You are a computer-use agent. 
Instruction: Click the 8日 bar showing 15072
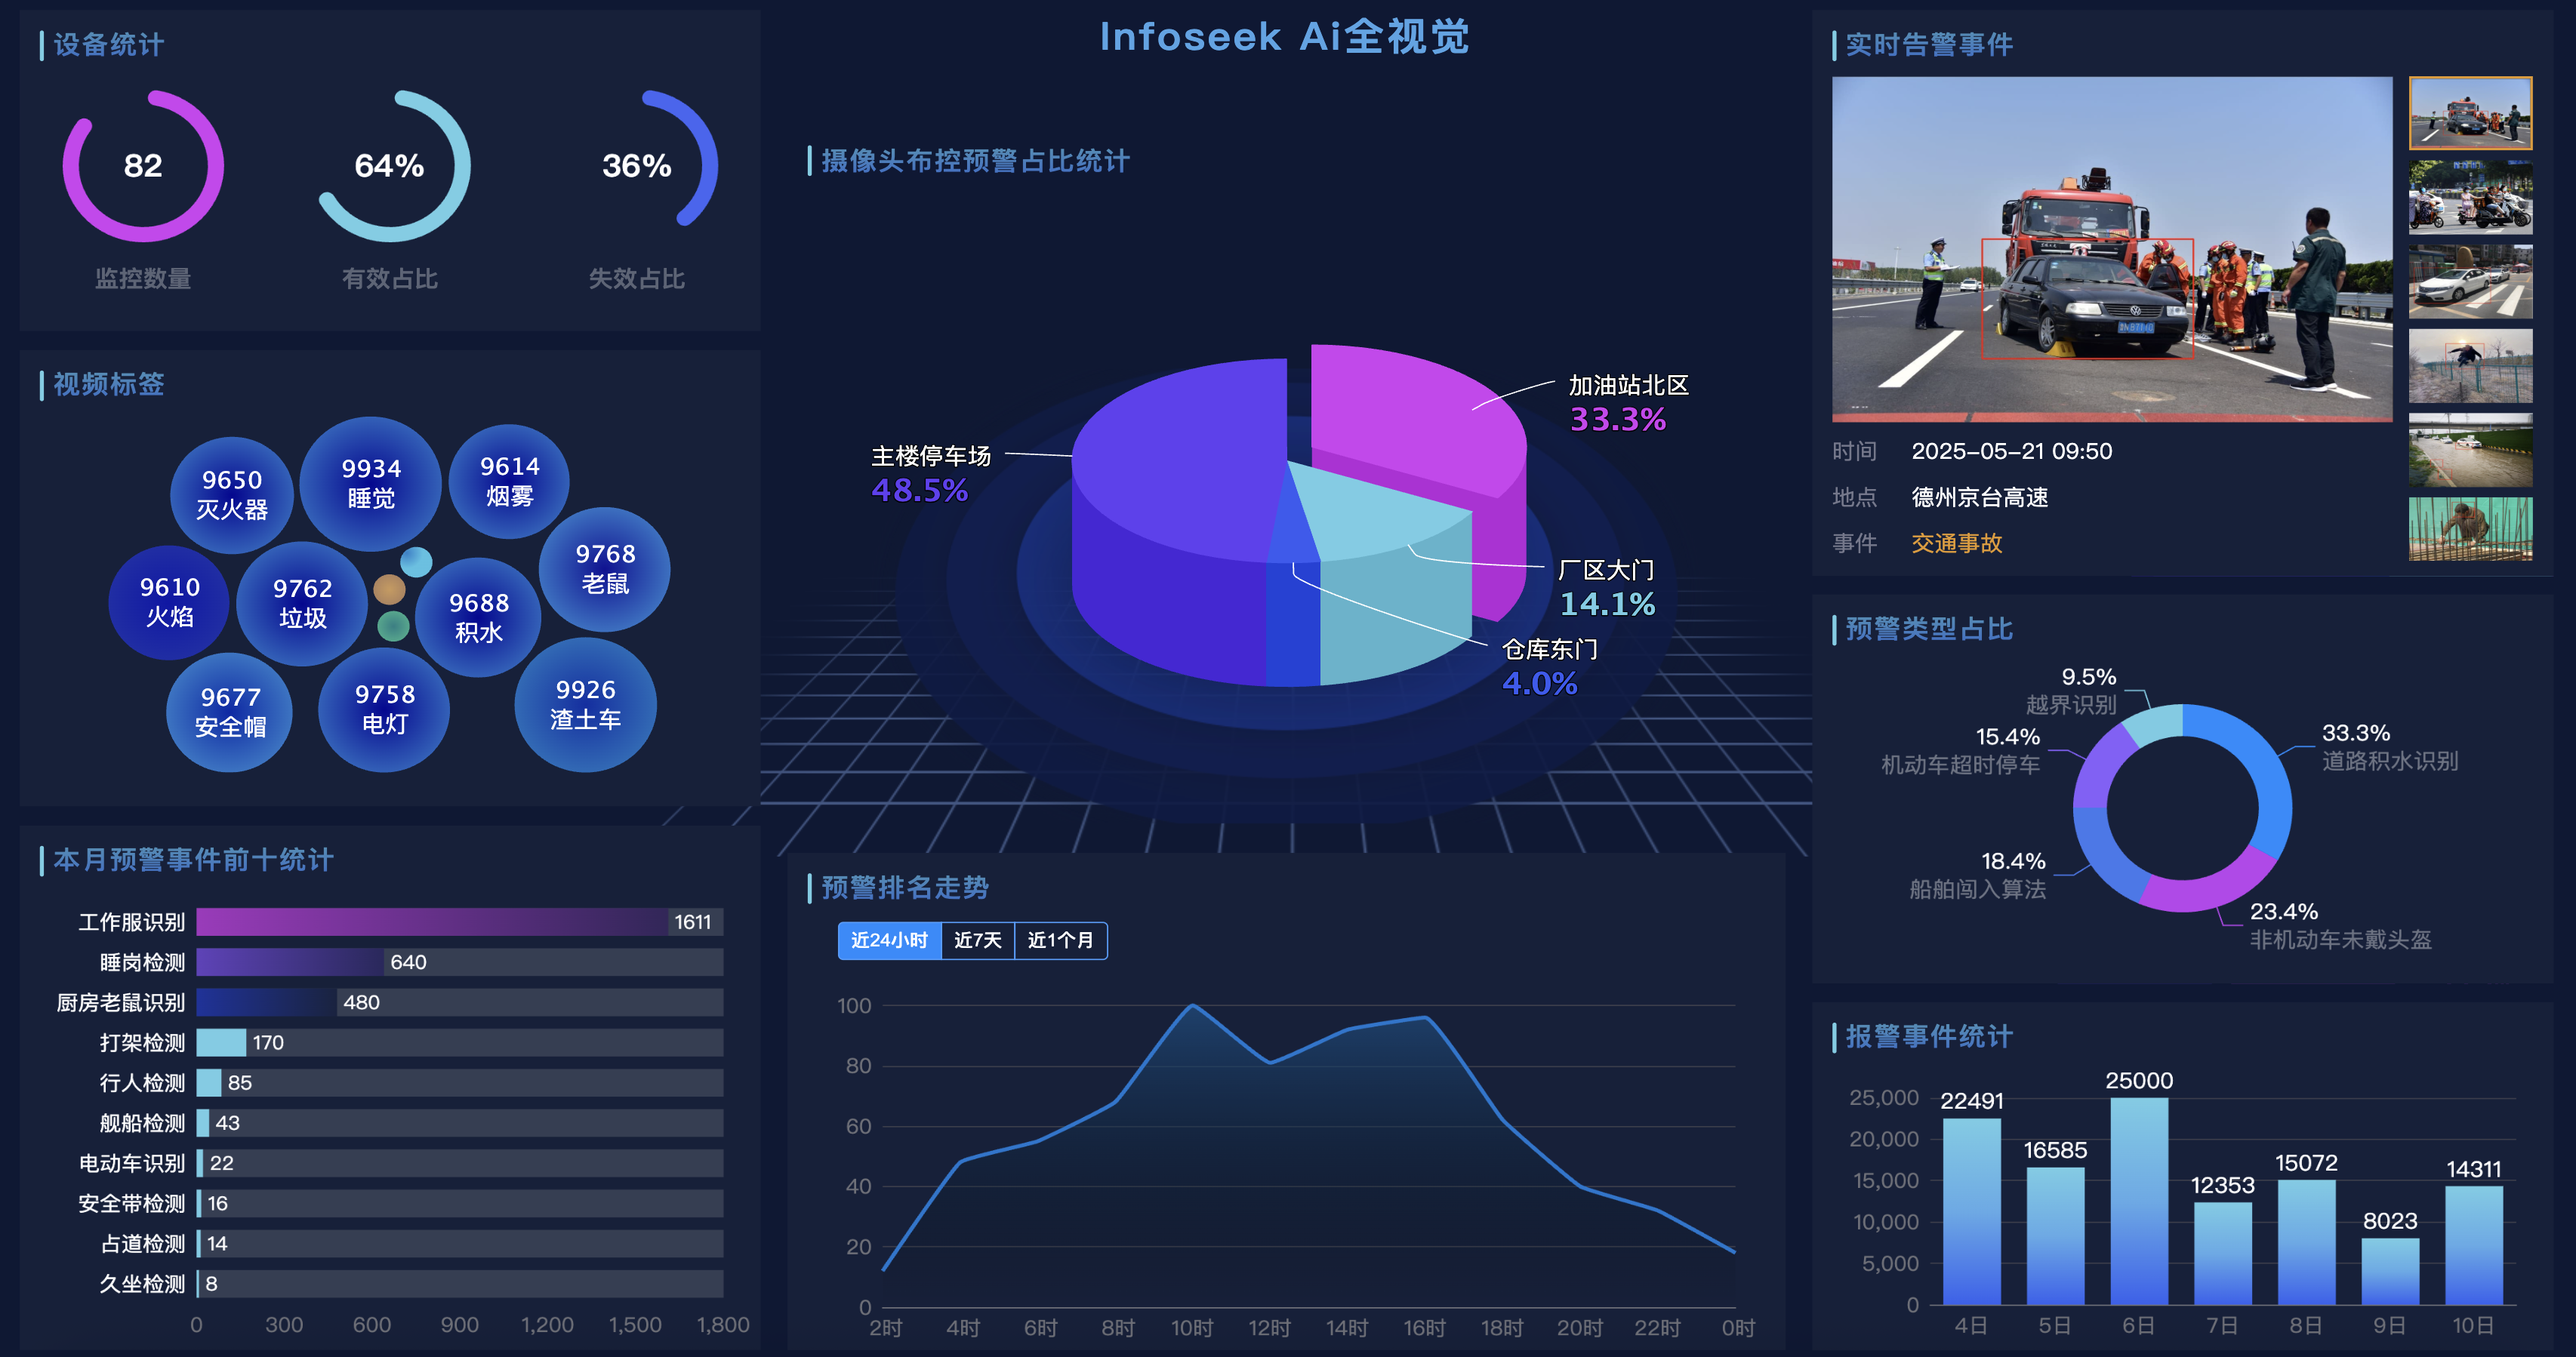click(x=2306, y=1242)
